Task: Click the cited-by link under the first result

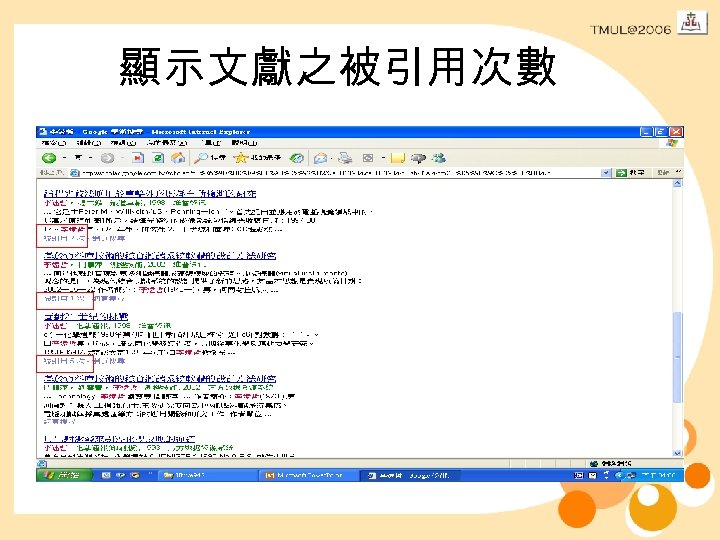Action: [x=64, y=238]
